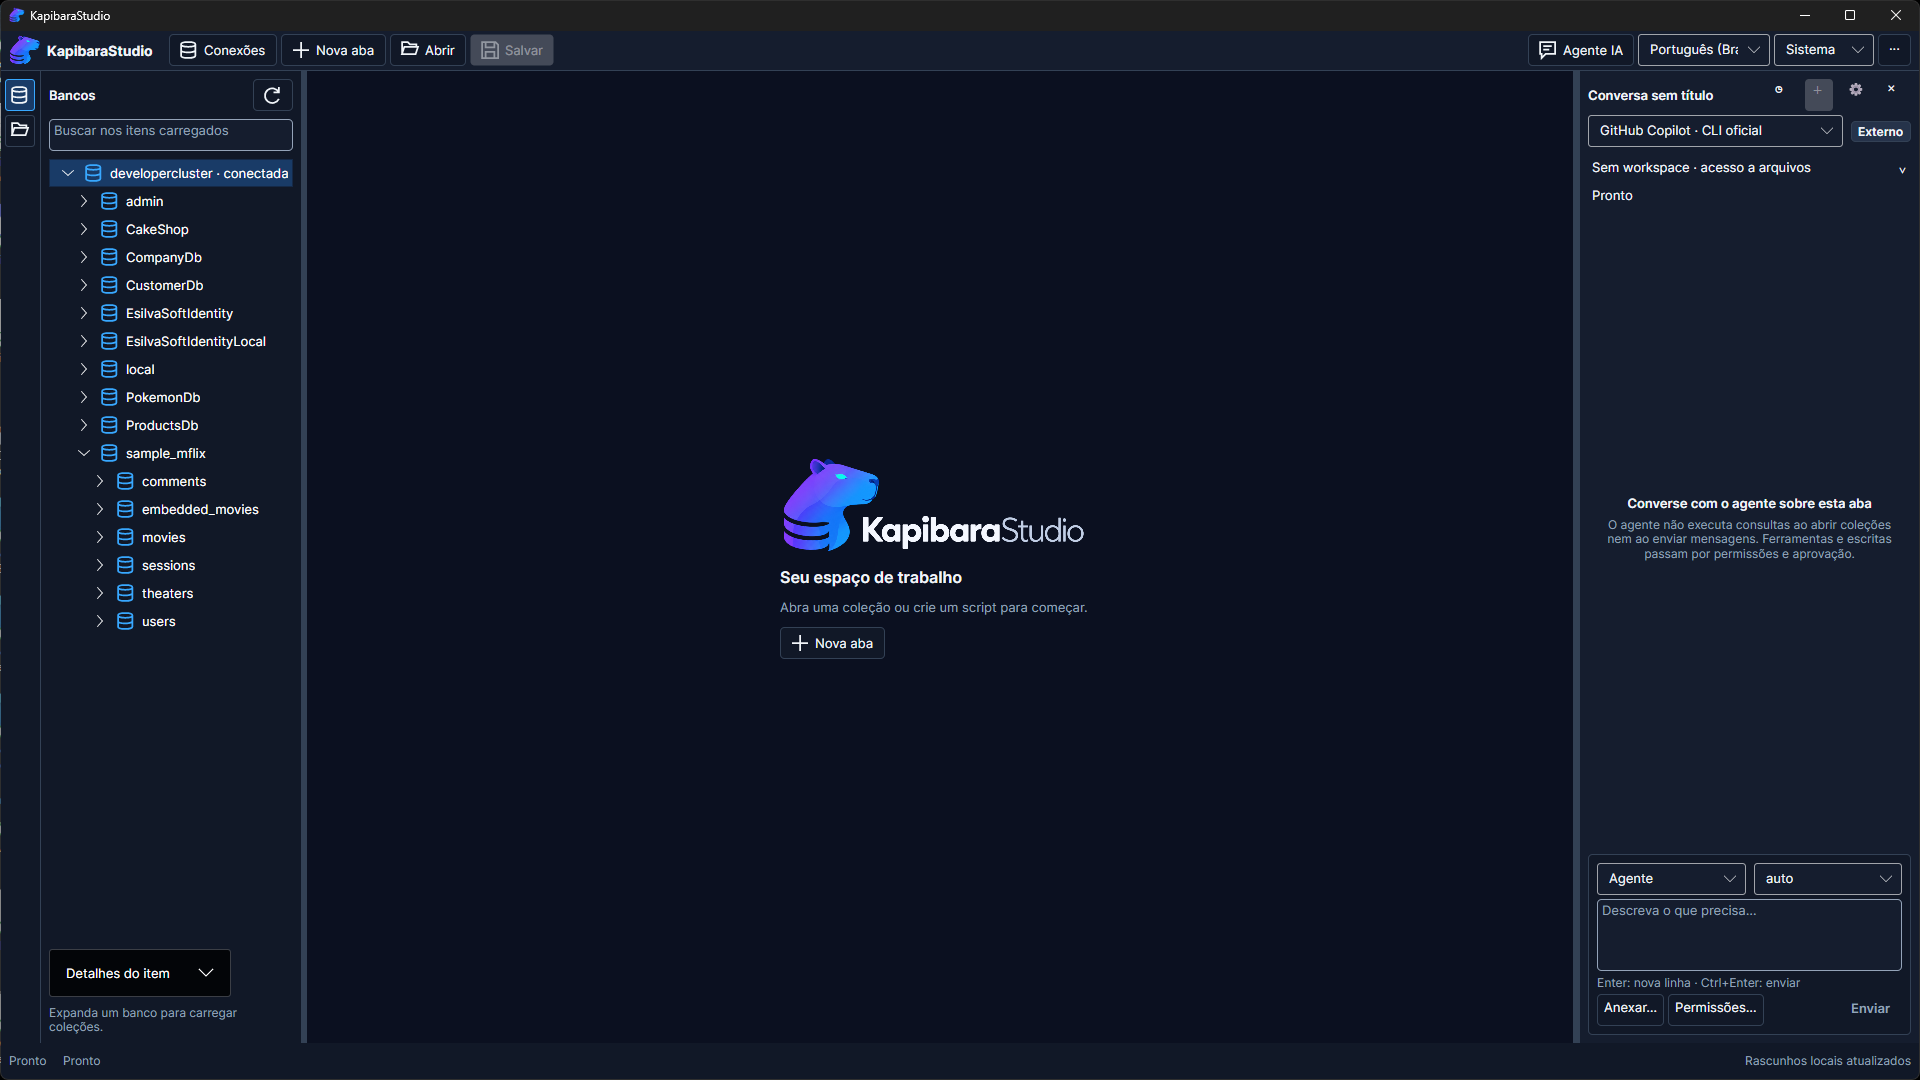Image resolution: width=1920 pixels, height=1080 pixels.
Task: Expand the workspace access chevron
Action: click(1902, 170)
